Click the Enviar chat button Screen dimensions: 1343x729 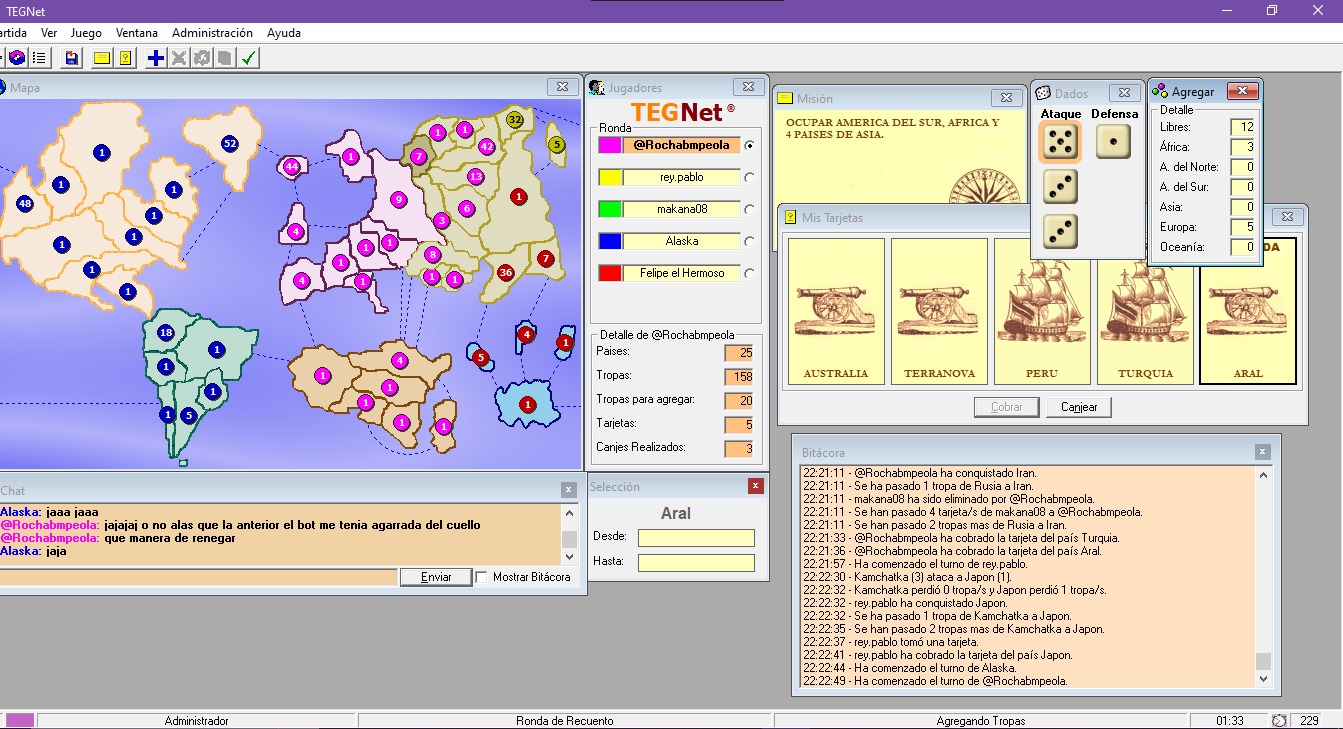(x=436, y=577)
